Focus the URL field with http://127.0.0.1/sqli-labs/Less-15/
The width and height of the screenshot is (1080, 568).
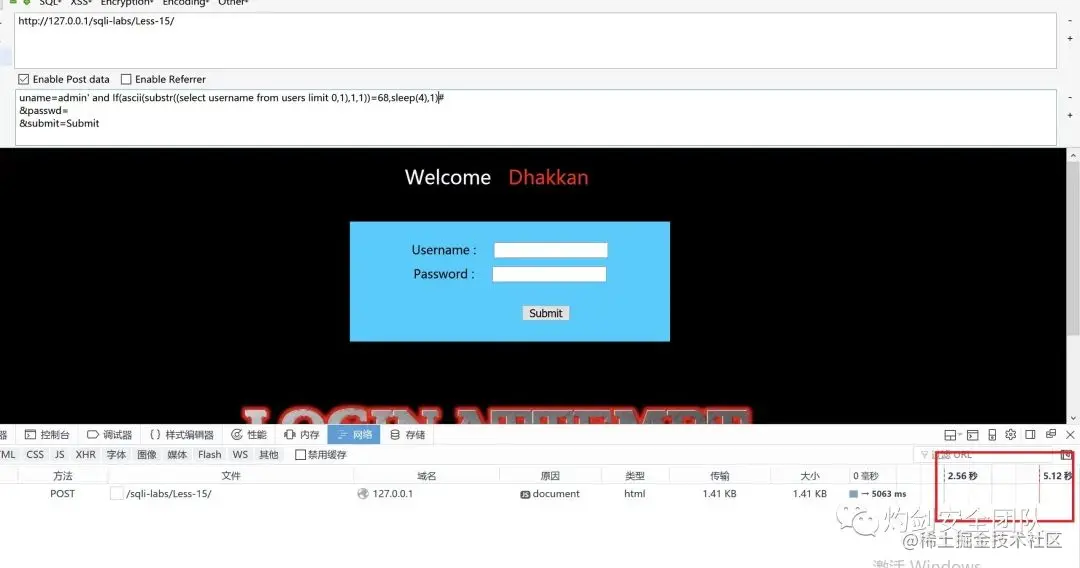click(535, 40)
